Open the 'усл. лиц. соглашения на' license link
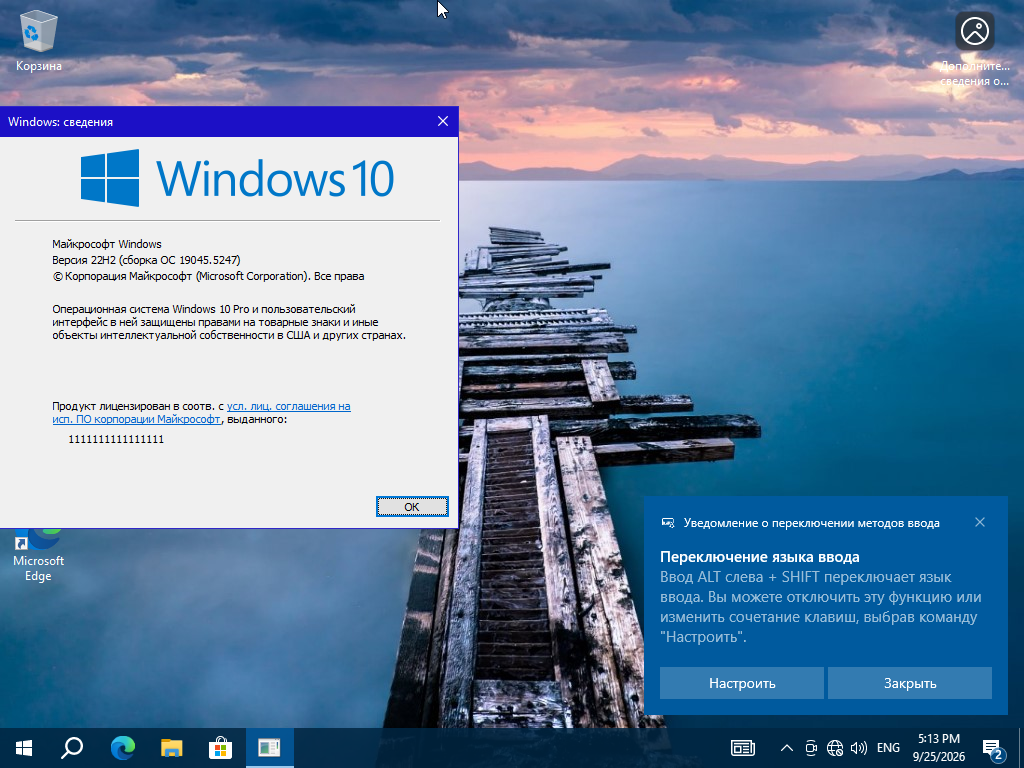1024x768 pixels. tap(289, 406)
